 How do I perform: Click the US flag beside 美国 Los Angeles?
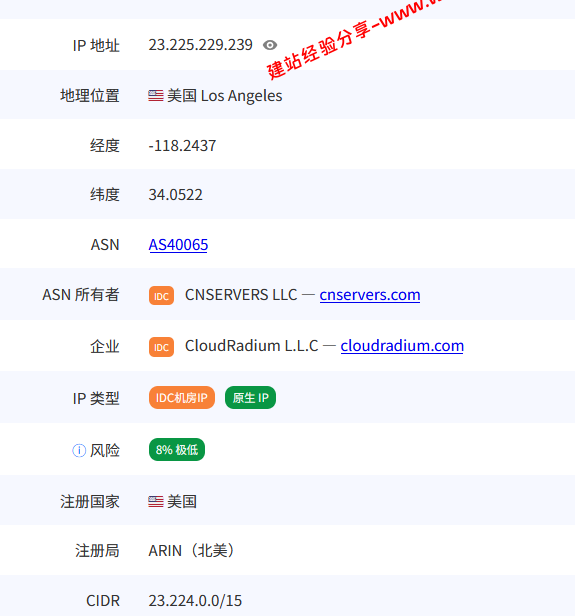156,95
